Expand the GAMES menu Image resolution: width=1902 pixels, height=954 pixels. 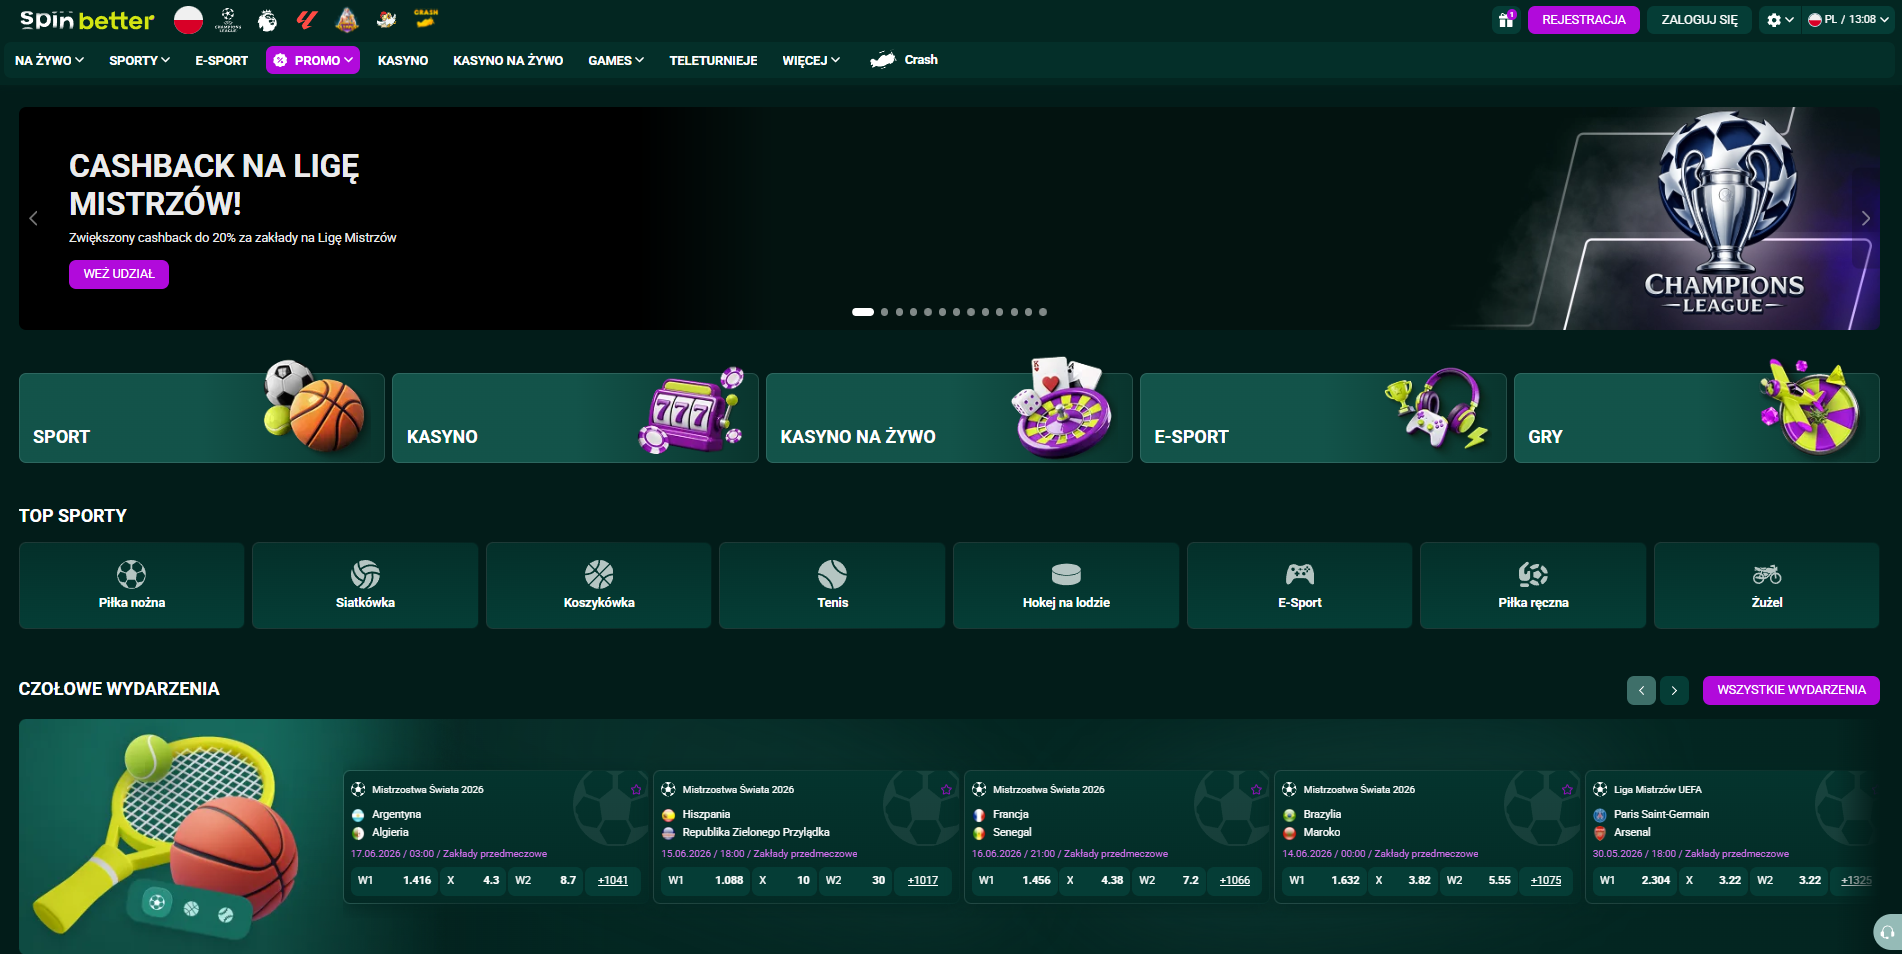point(616,60)
